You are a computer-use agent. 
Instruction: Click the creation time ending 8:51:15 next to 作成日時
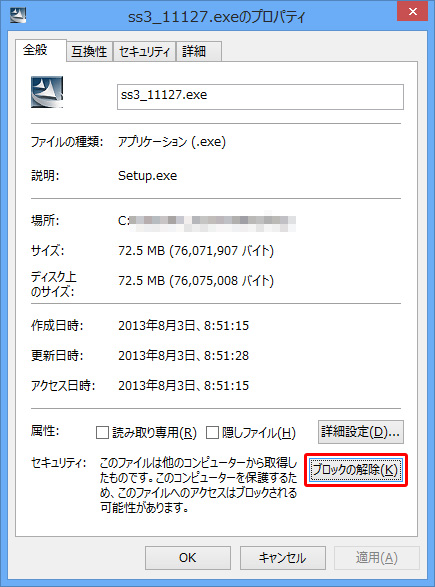(x=183, y=326)
